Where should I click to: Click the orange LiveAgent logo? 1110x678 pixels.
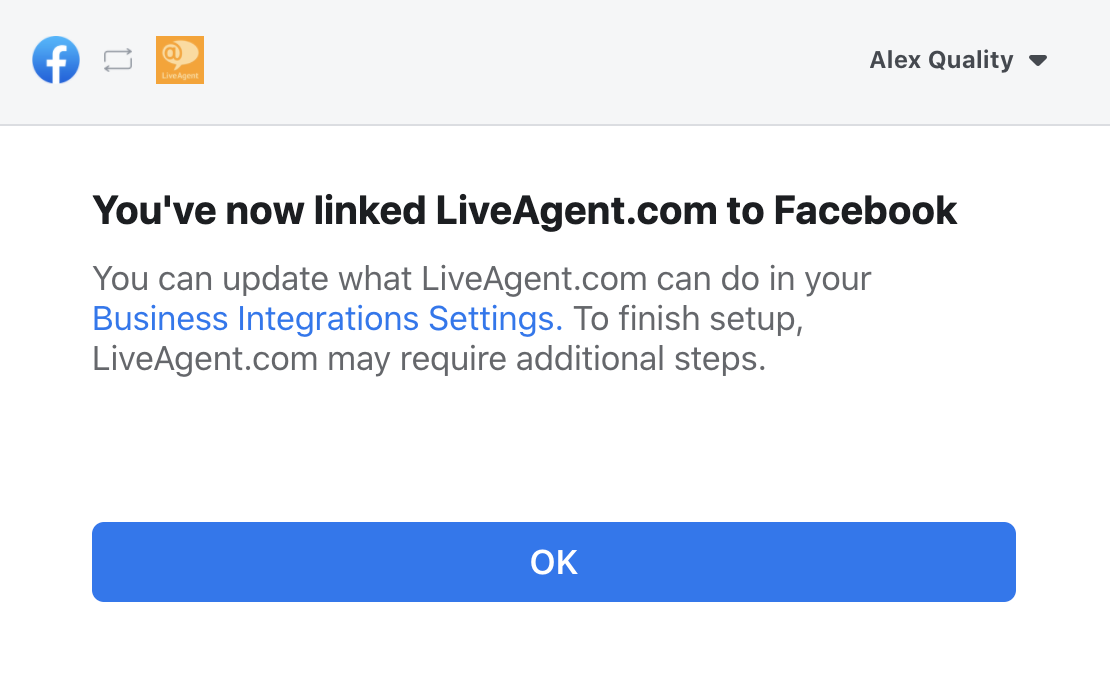coord(180,60)
